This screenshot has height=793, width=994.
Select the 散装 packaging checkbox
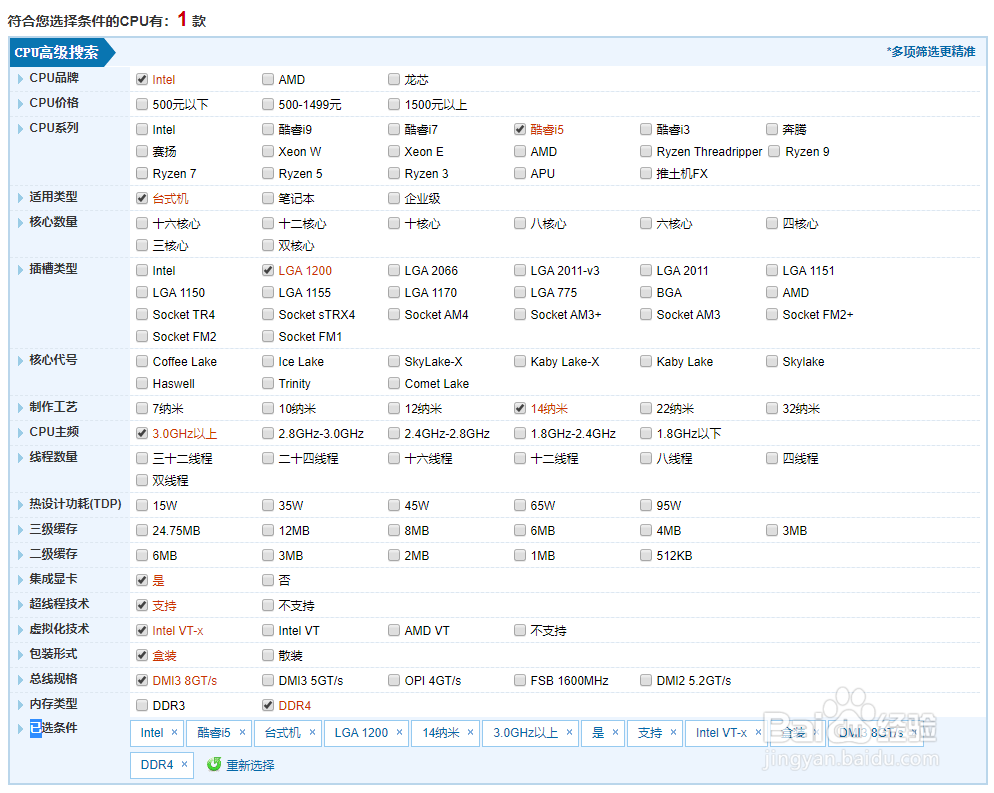(268, 655)
